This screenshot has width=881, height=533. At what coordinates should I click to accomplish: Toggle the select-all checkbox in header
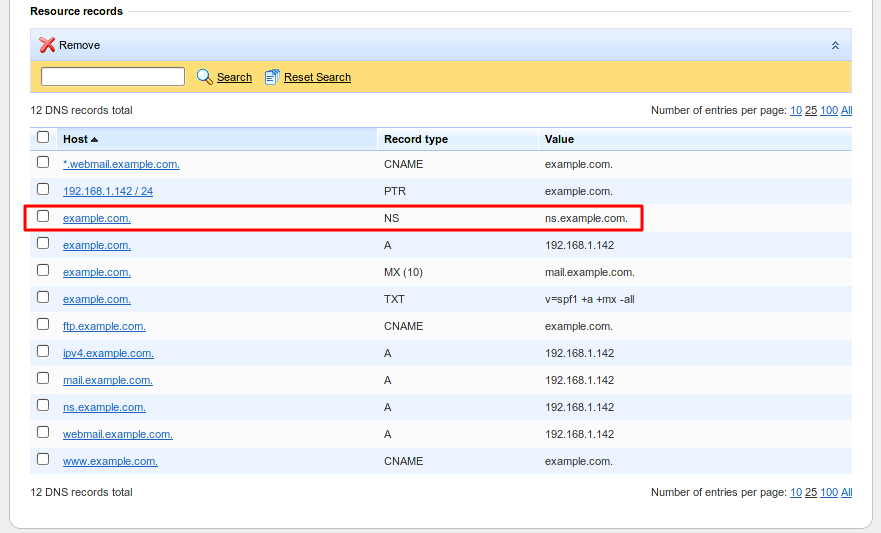43,138
